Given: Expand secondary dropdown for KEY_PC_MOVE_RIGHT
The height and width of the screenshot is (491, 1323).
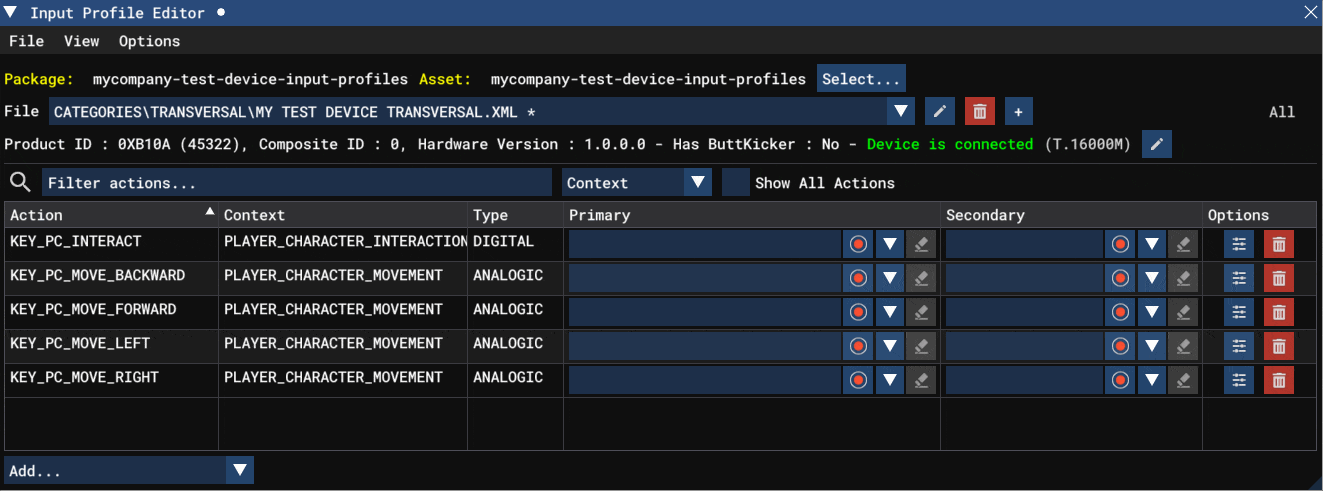Looking at the screenshot, I should tap(1151, 380).
